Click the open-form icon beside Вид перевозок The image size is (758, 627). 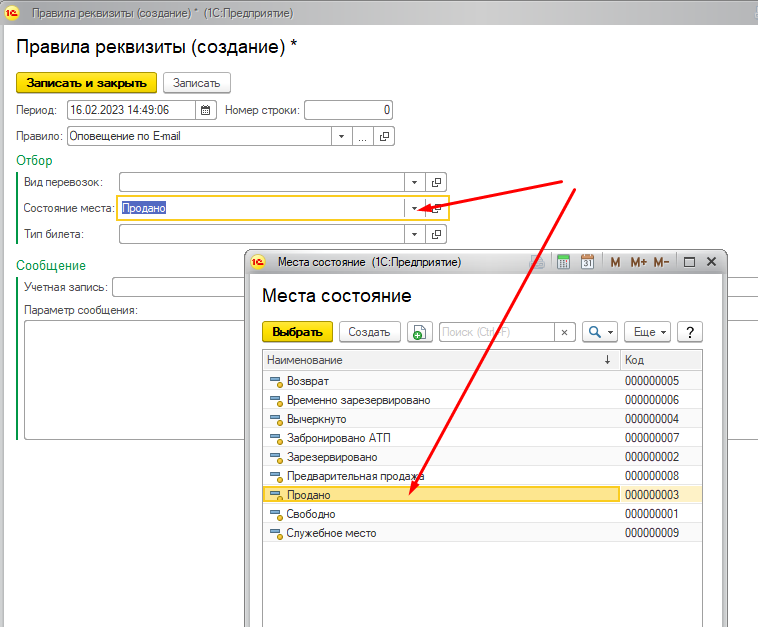click(x=436, y=182)
